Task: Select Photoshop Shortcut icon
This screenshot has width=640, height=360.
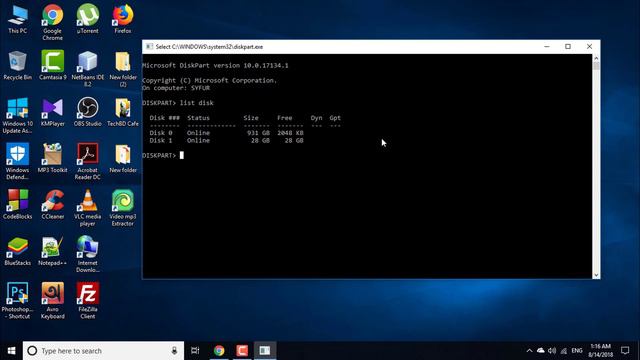Action: pyautogui.click(x=18, y=301)
